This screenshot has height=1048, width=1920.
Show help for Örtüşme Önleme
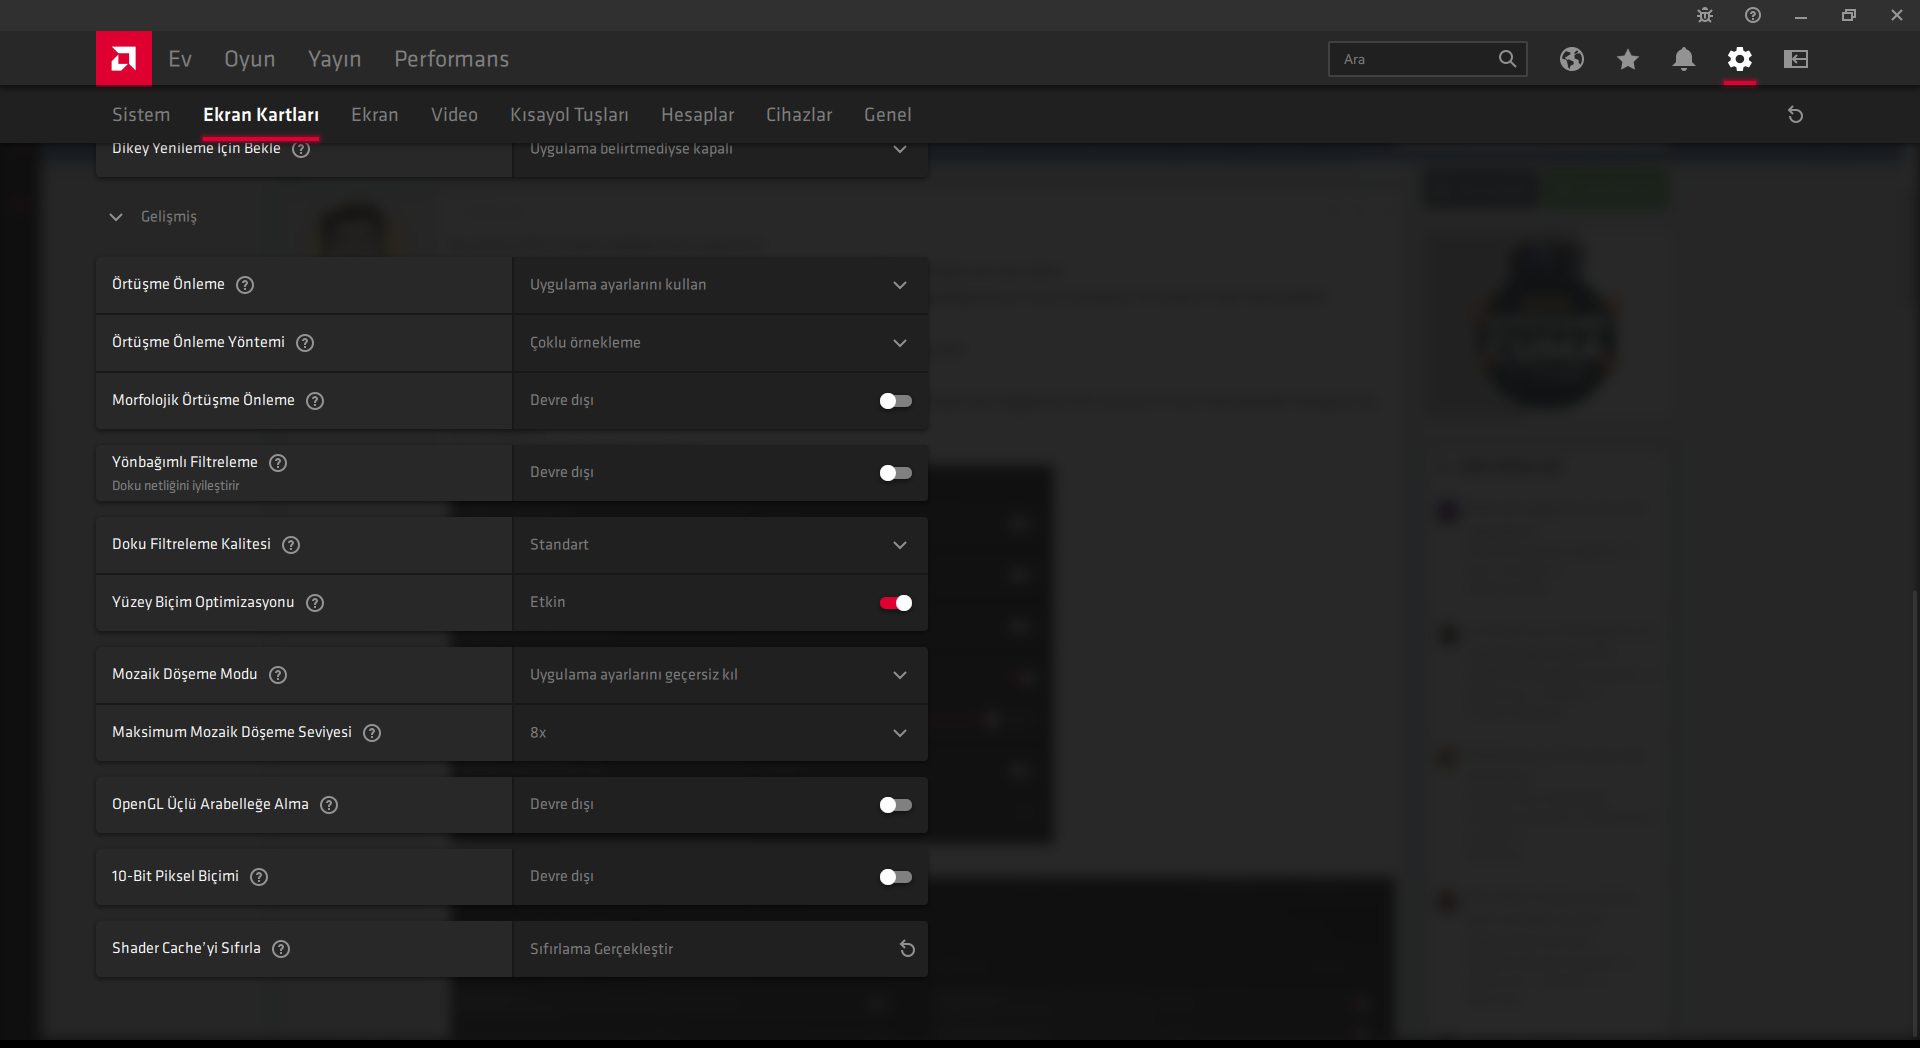click(245, 285)
